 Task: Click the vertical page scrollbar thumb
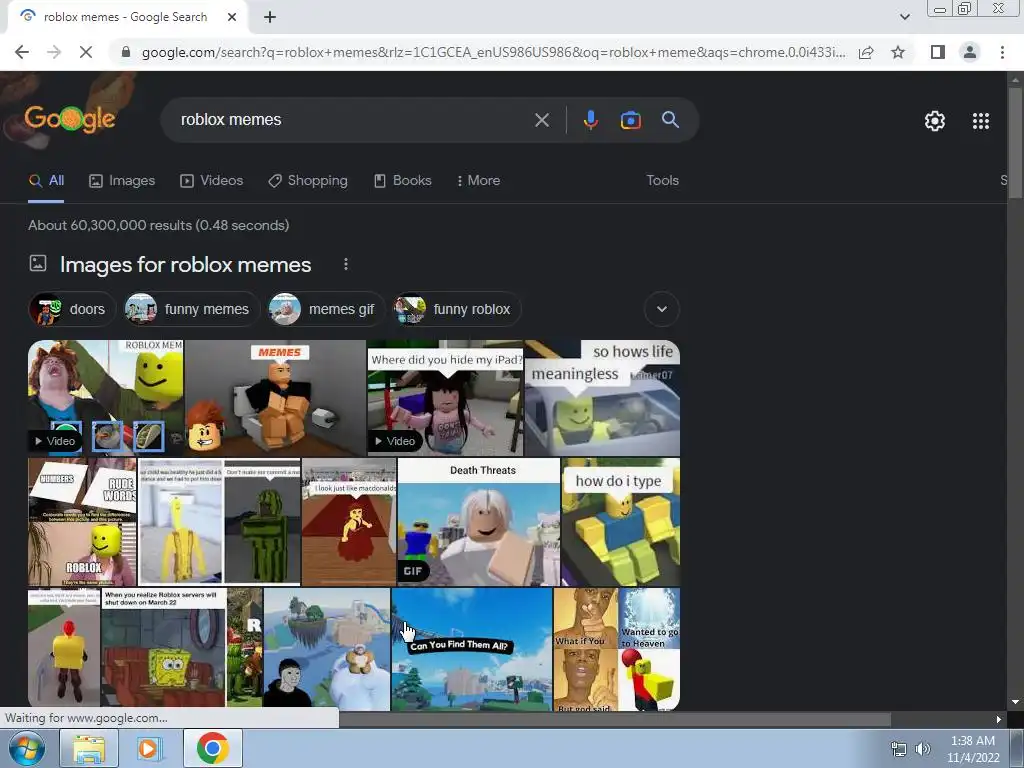(x=1015, y=142)
